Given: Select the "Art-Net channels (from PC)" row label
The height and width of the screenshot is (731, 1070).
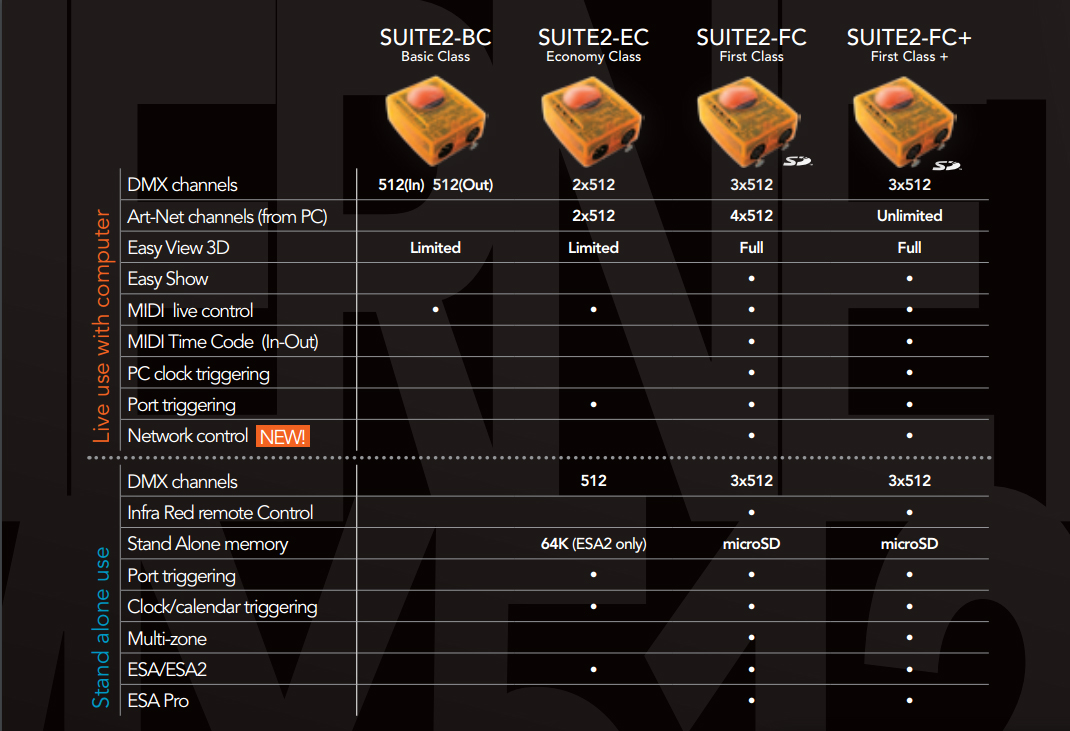Looking at the screenshot, I should (227, 217).
